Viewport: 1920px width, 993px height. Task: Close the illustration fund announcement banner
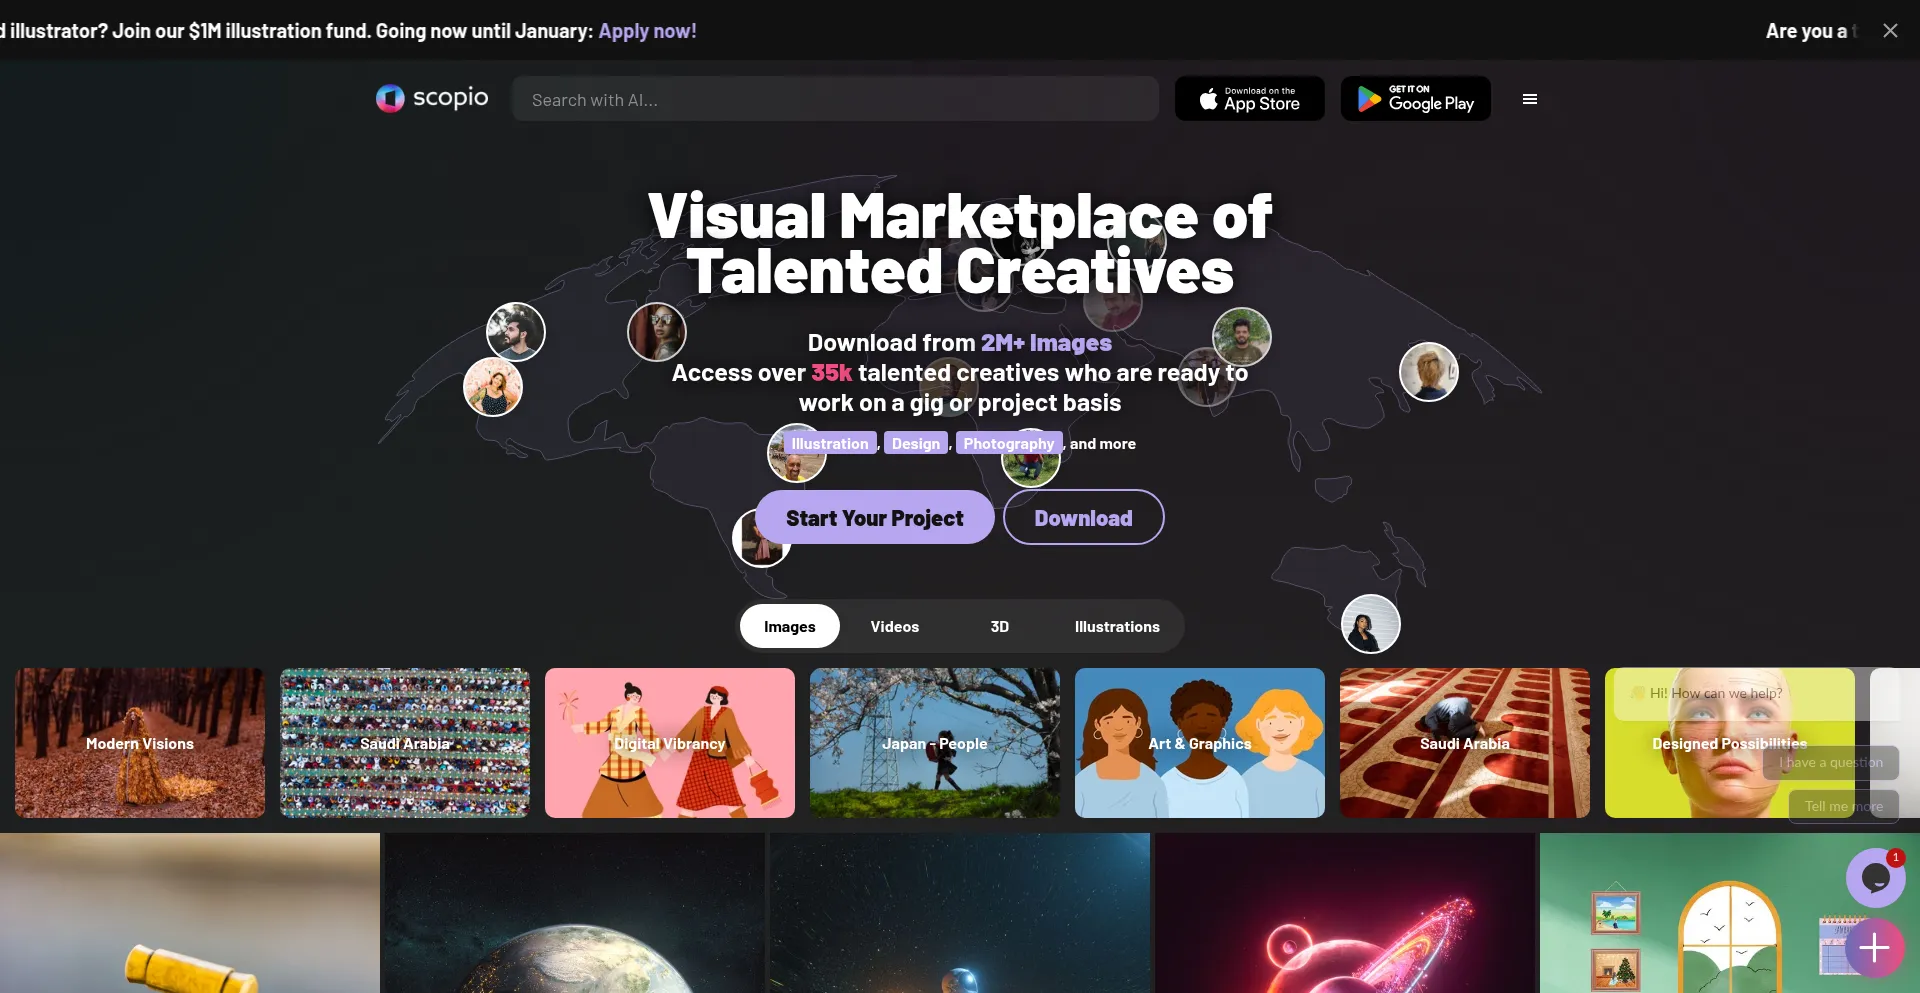pyautogui.click(x=1889, y=31)
